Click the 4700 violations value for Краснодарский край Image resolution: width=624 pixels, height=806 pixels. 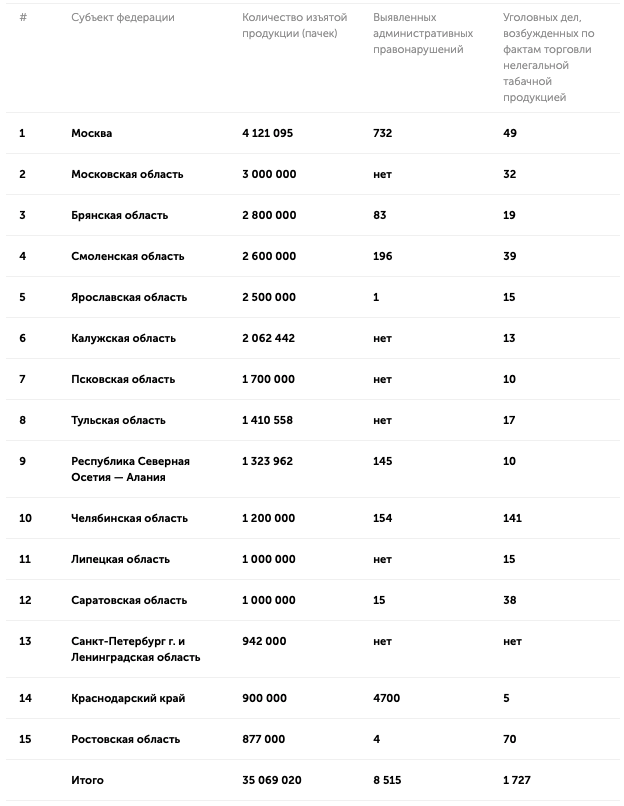pyautogui.click(x=387, y=698)
